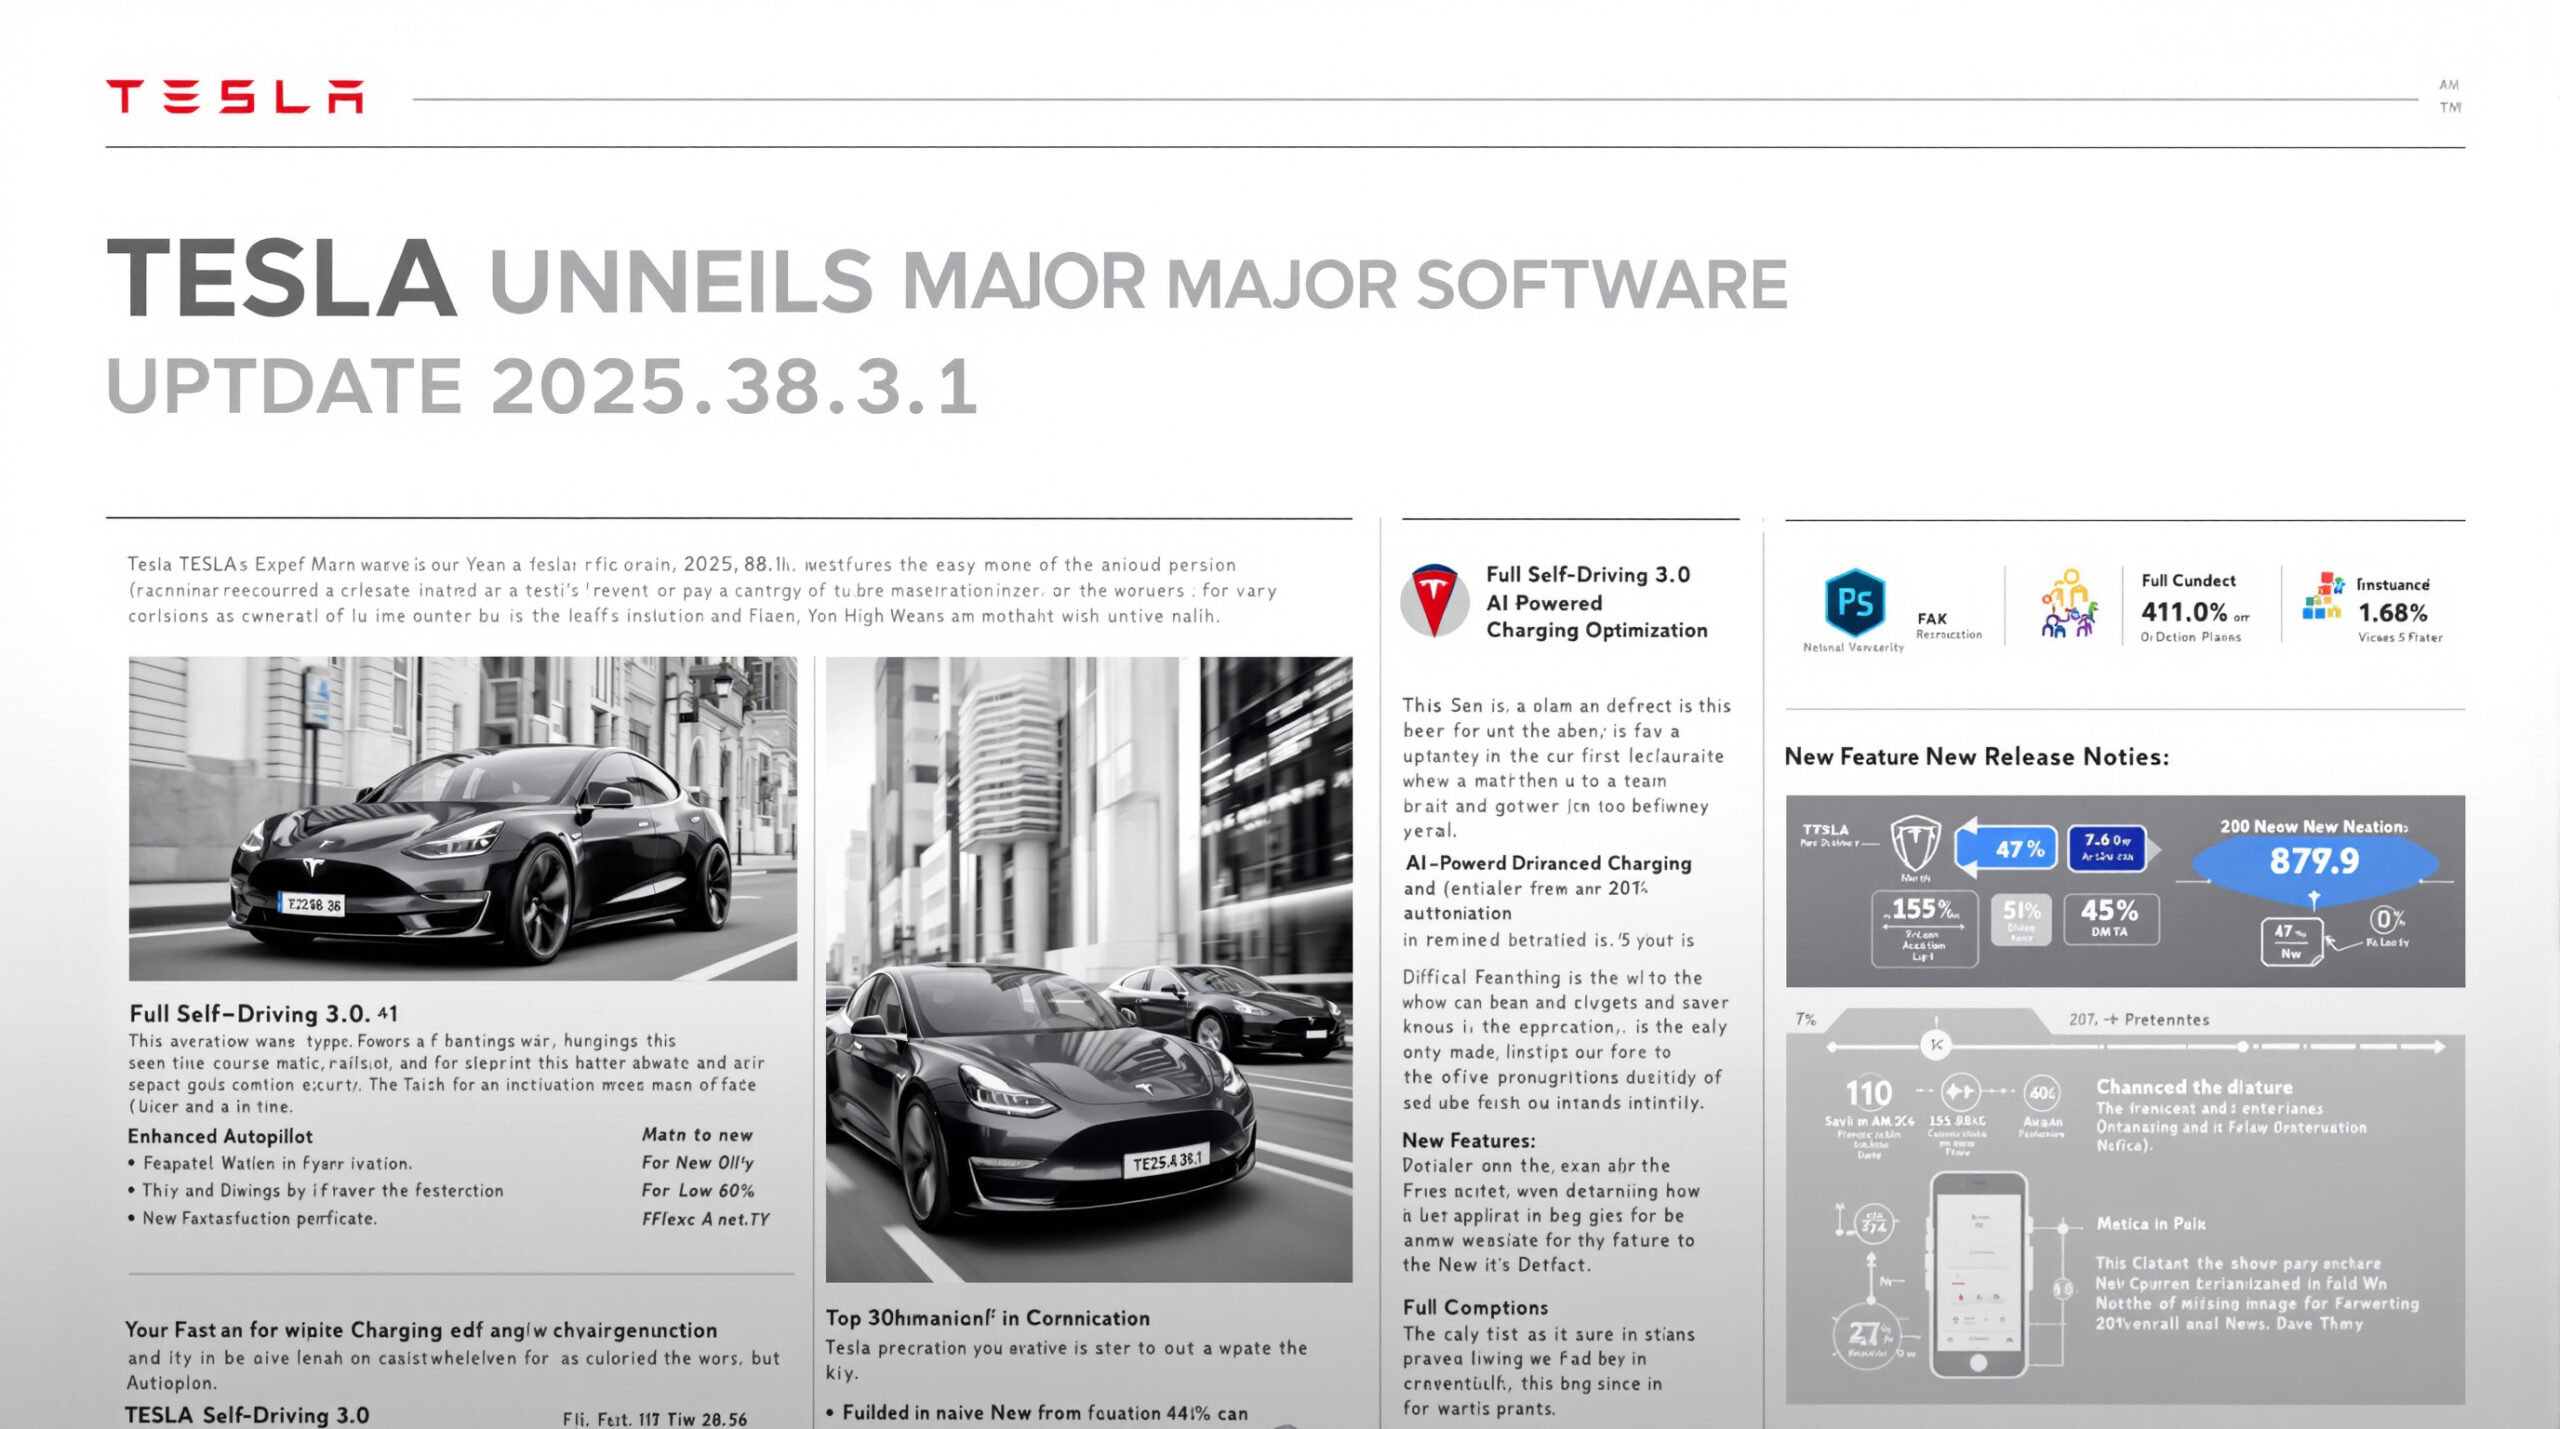The image size is (2560, 1429).
Task: Click the Enhanced Autopillot subheading
Action: pos(220,1136)
